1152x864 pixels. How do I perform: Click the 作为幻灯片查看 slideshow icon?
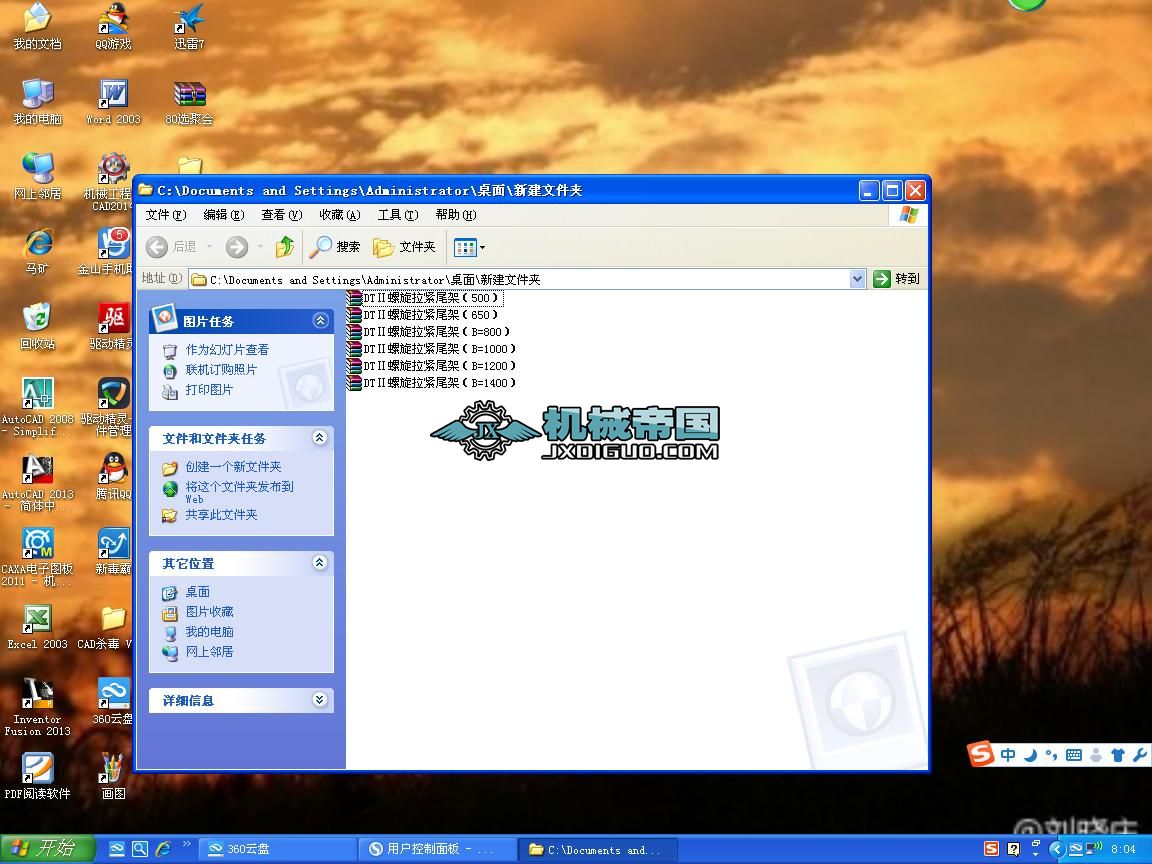point(170,349)
